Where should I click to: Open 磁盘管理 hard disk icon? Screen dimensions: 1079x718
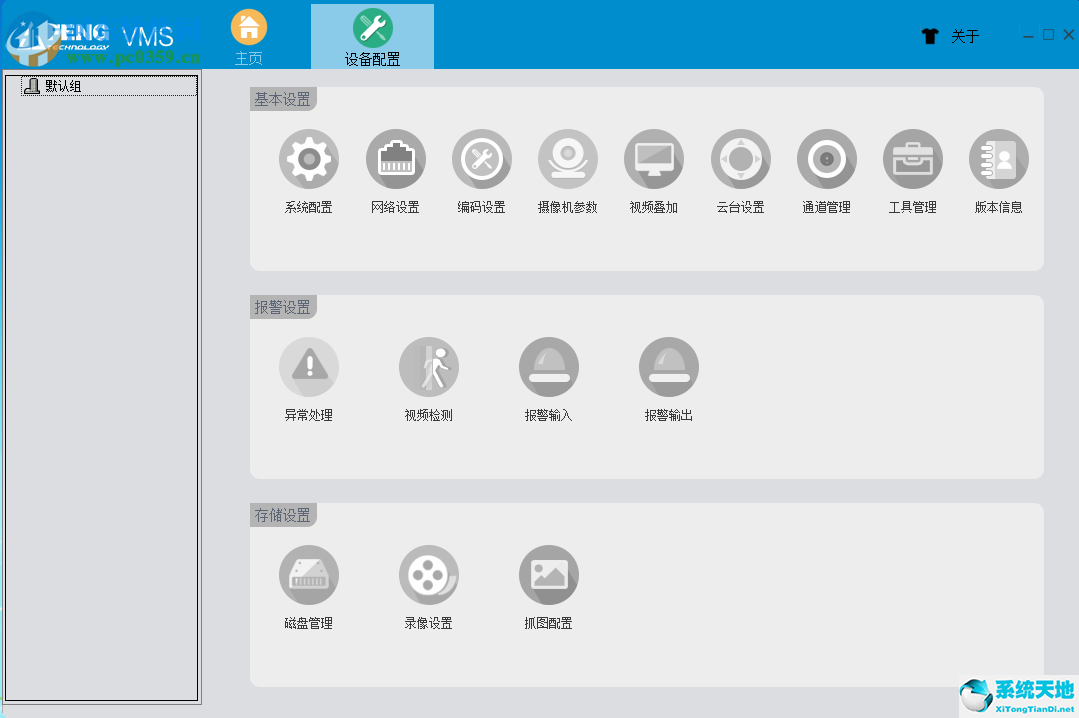(x=309, y=575)
